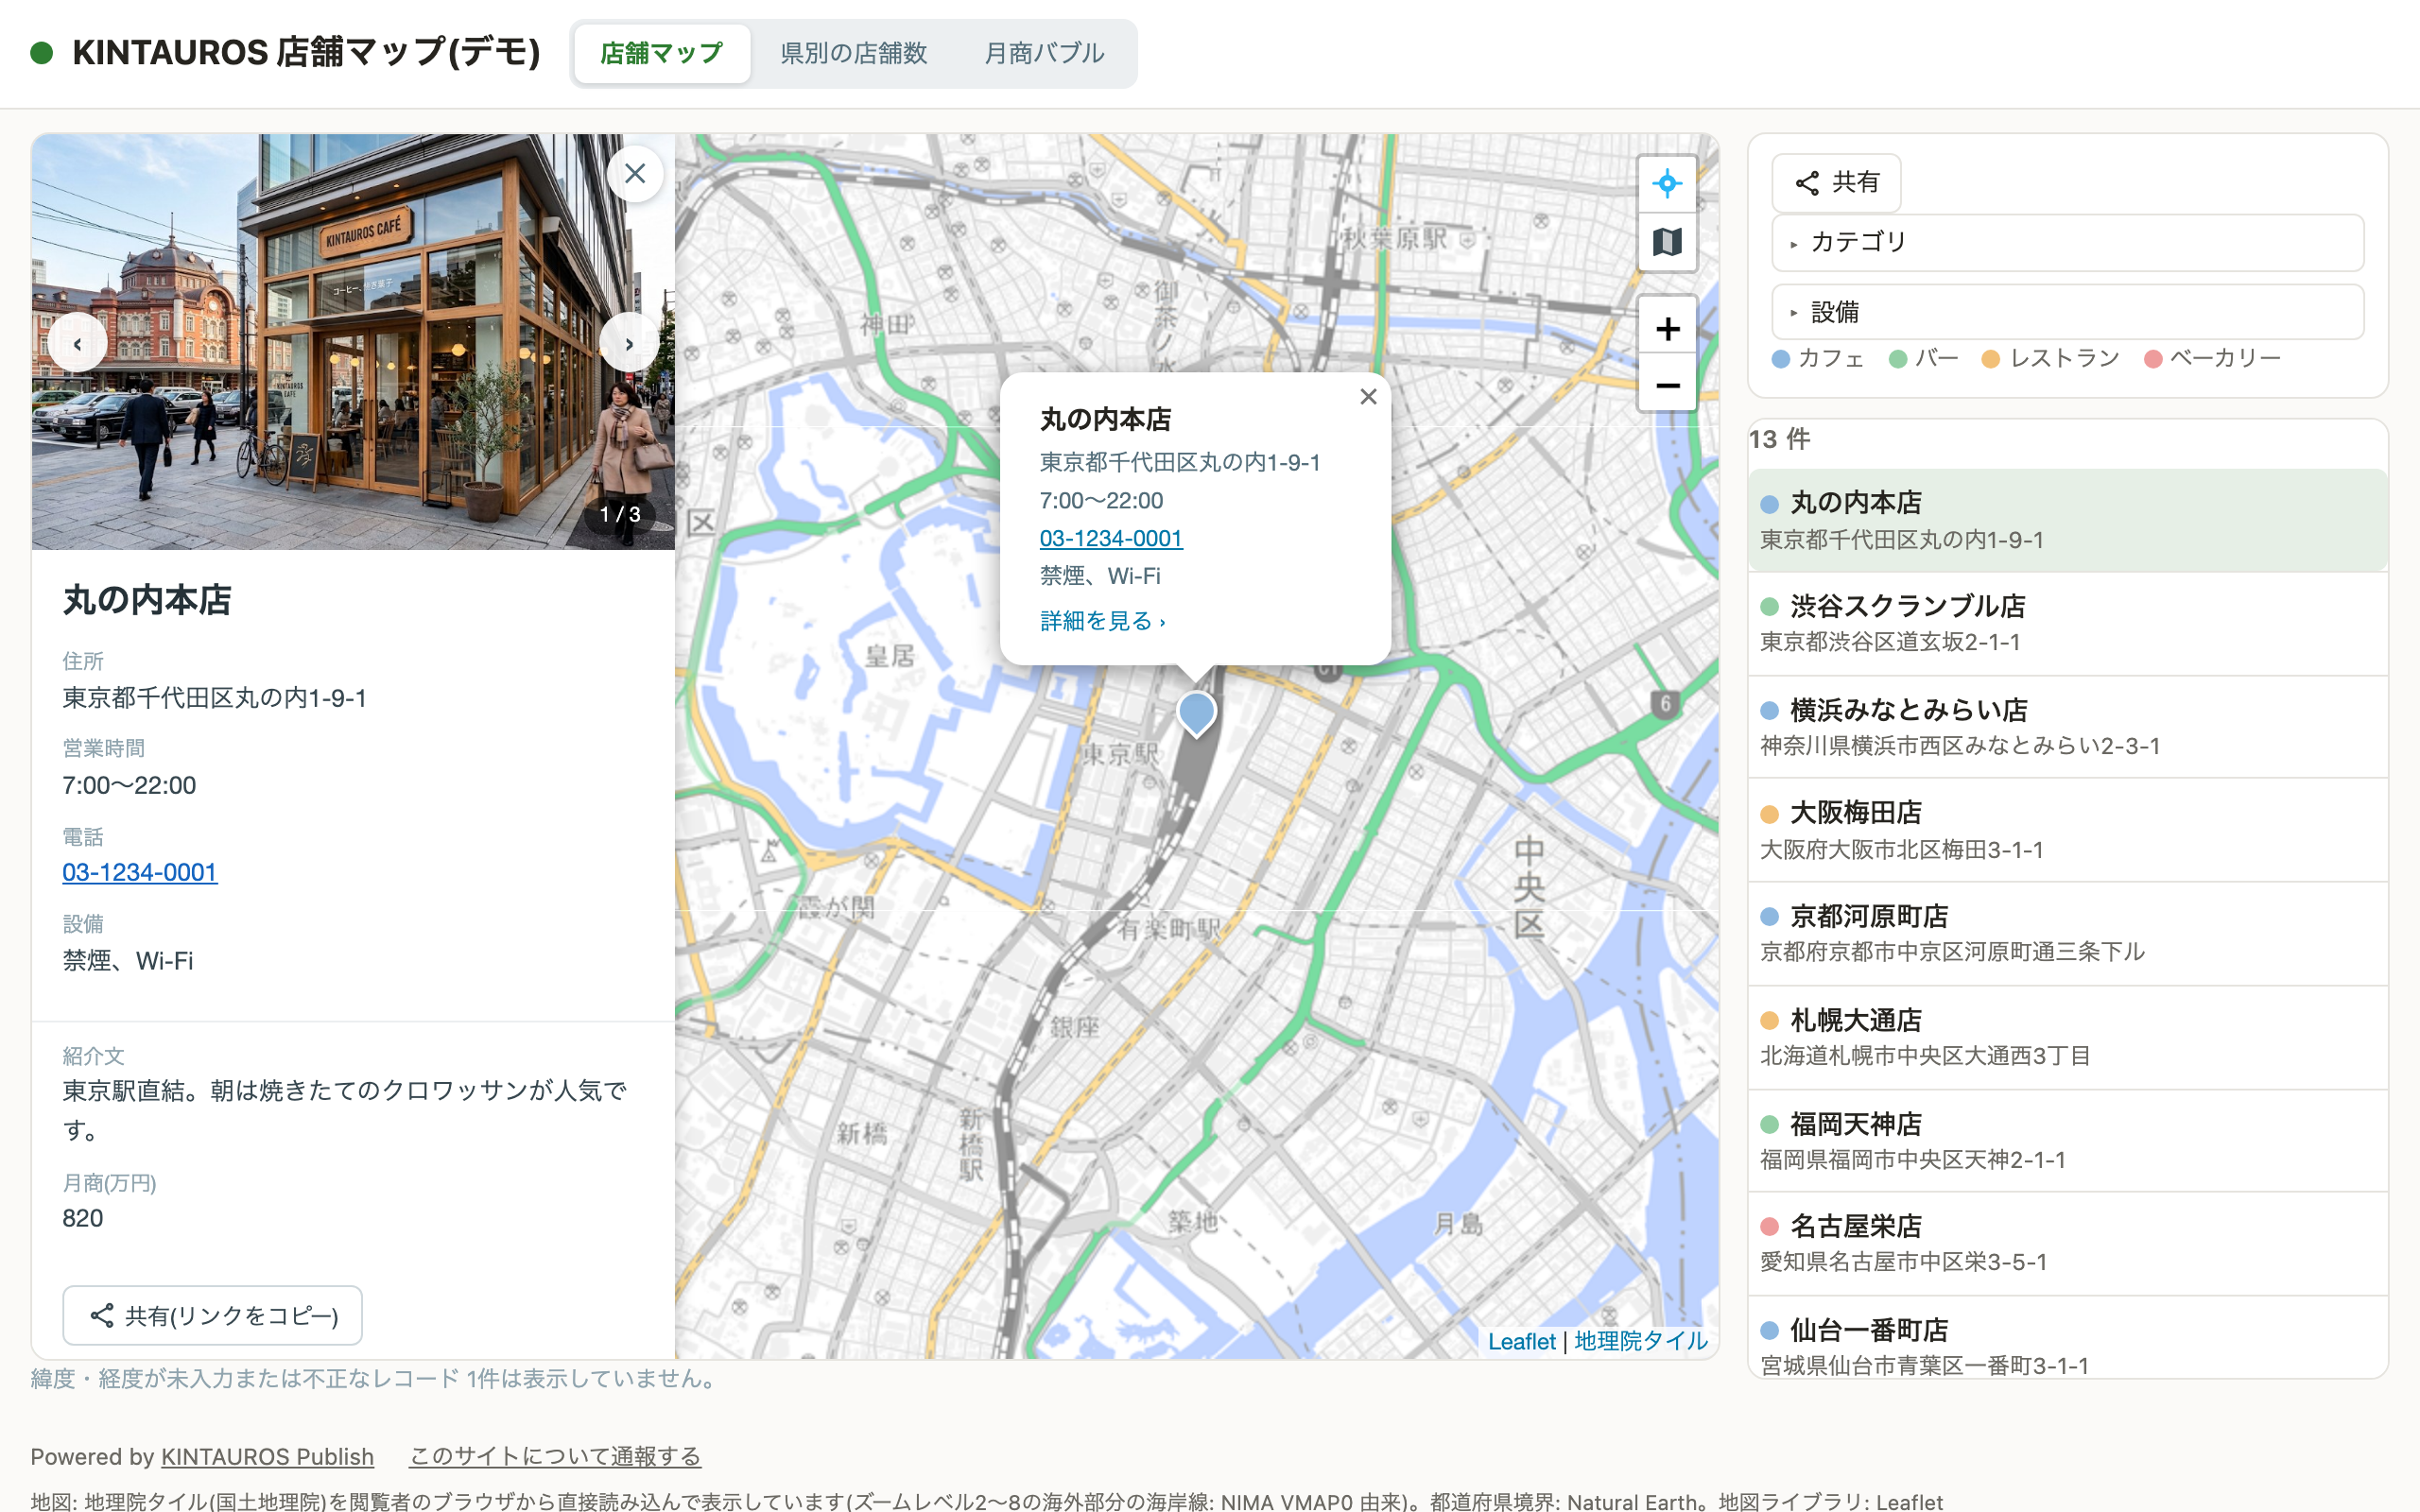Select 横浜みなとみらい店 in list
This screenshot has width=2420, height=1512.
tap(2067, 727)
